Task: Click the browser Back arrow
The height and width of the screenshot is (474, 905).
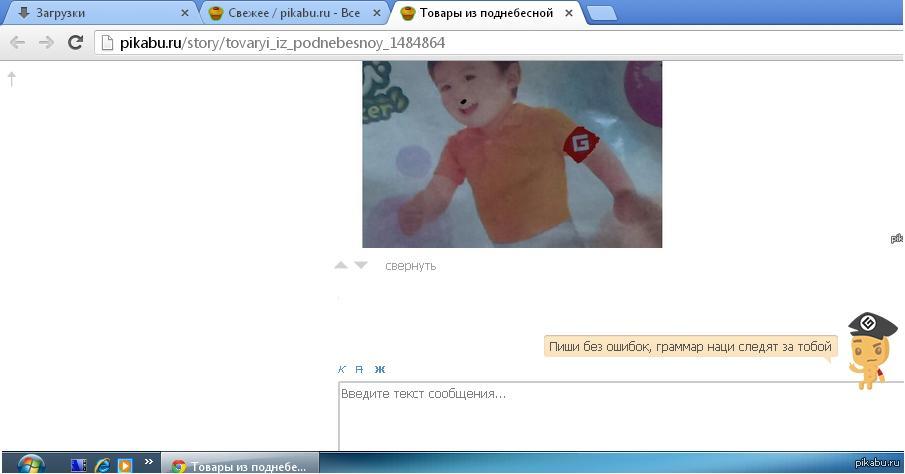Action: (x=17, y=43)
